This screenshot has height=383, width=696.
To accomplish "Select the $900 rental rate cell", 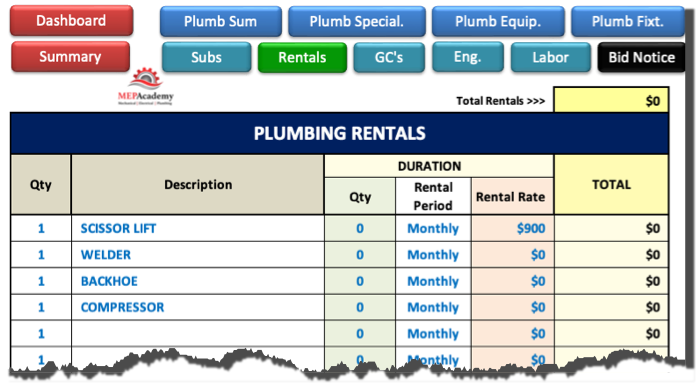I will [512, 229].
